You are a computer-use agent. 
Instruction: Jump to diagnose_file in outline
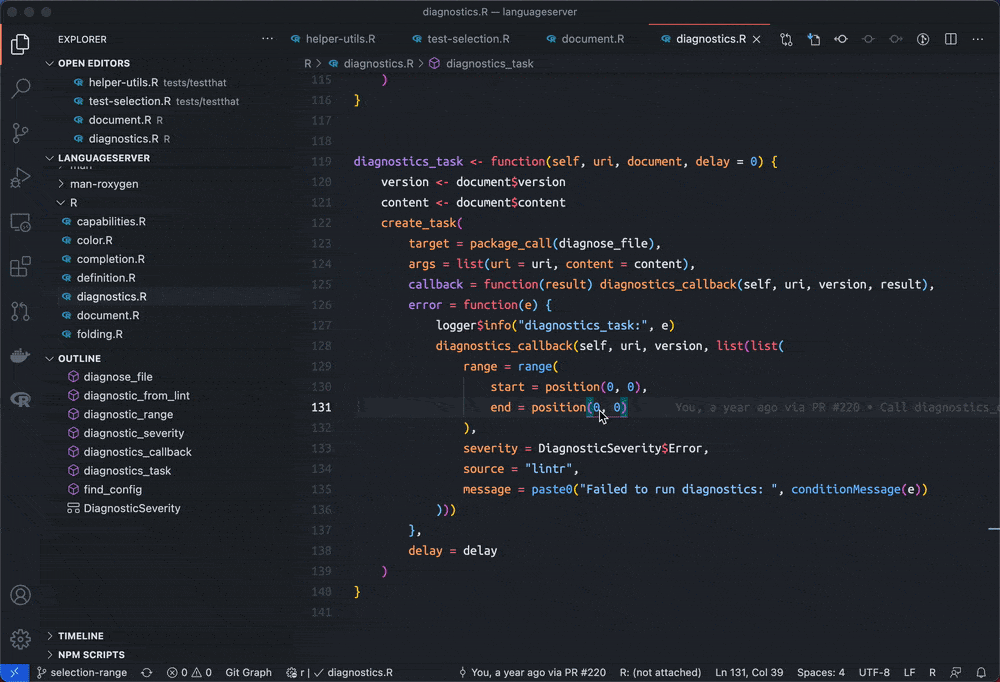click(x=118, y=376)
